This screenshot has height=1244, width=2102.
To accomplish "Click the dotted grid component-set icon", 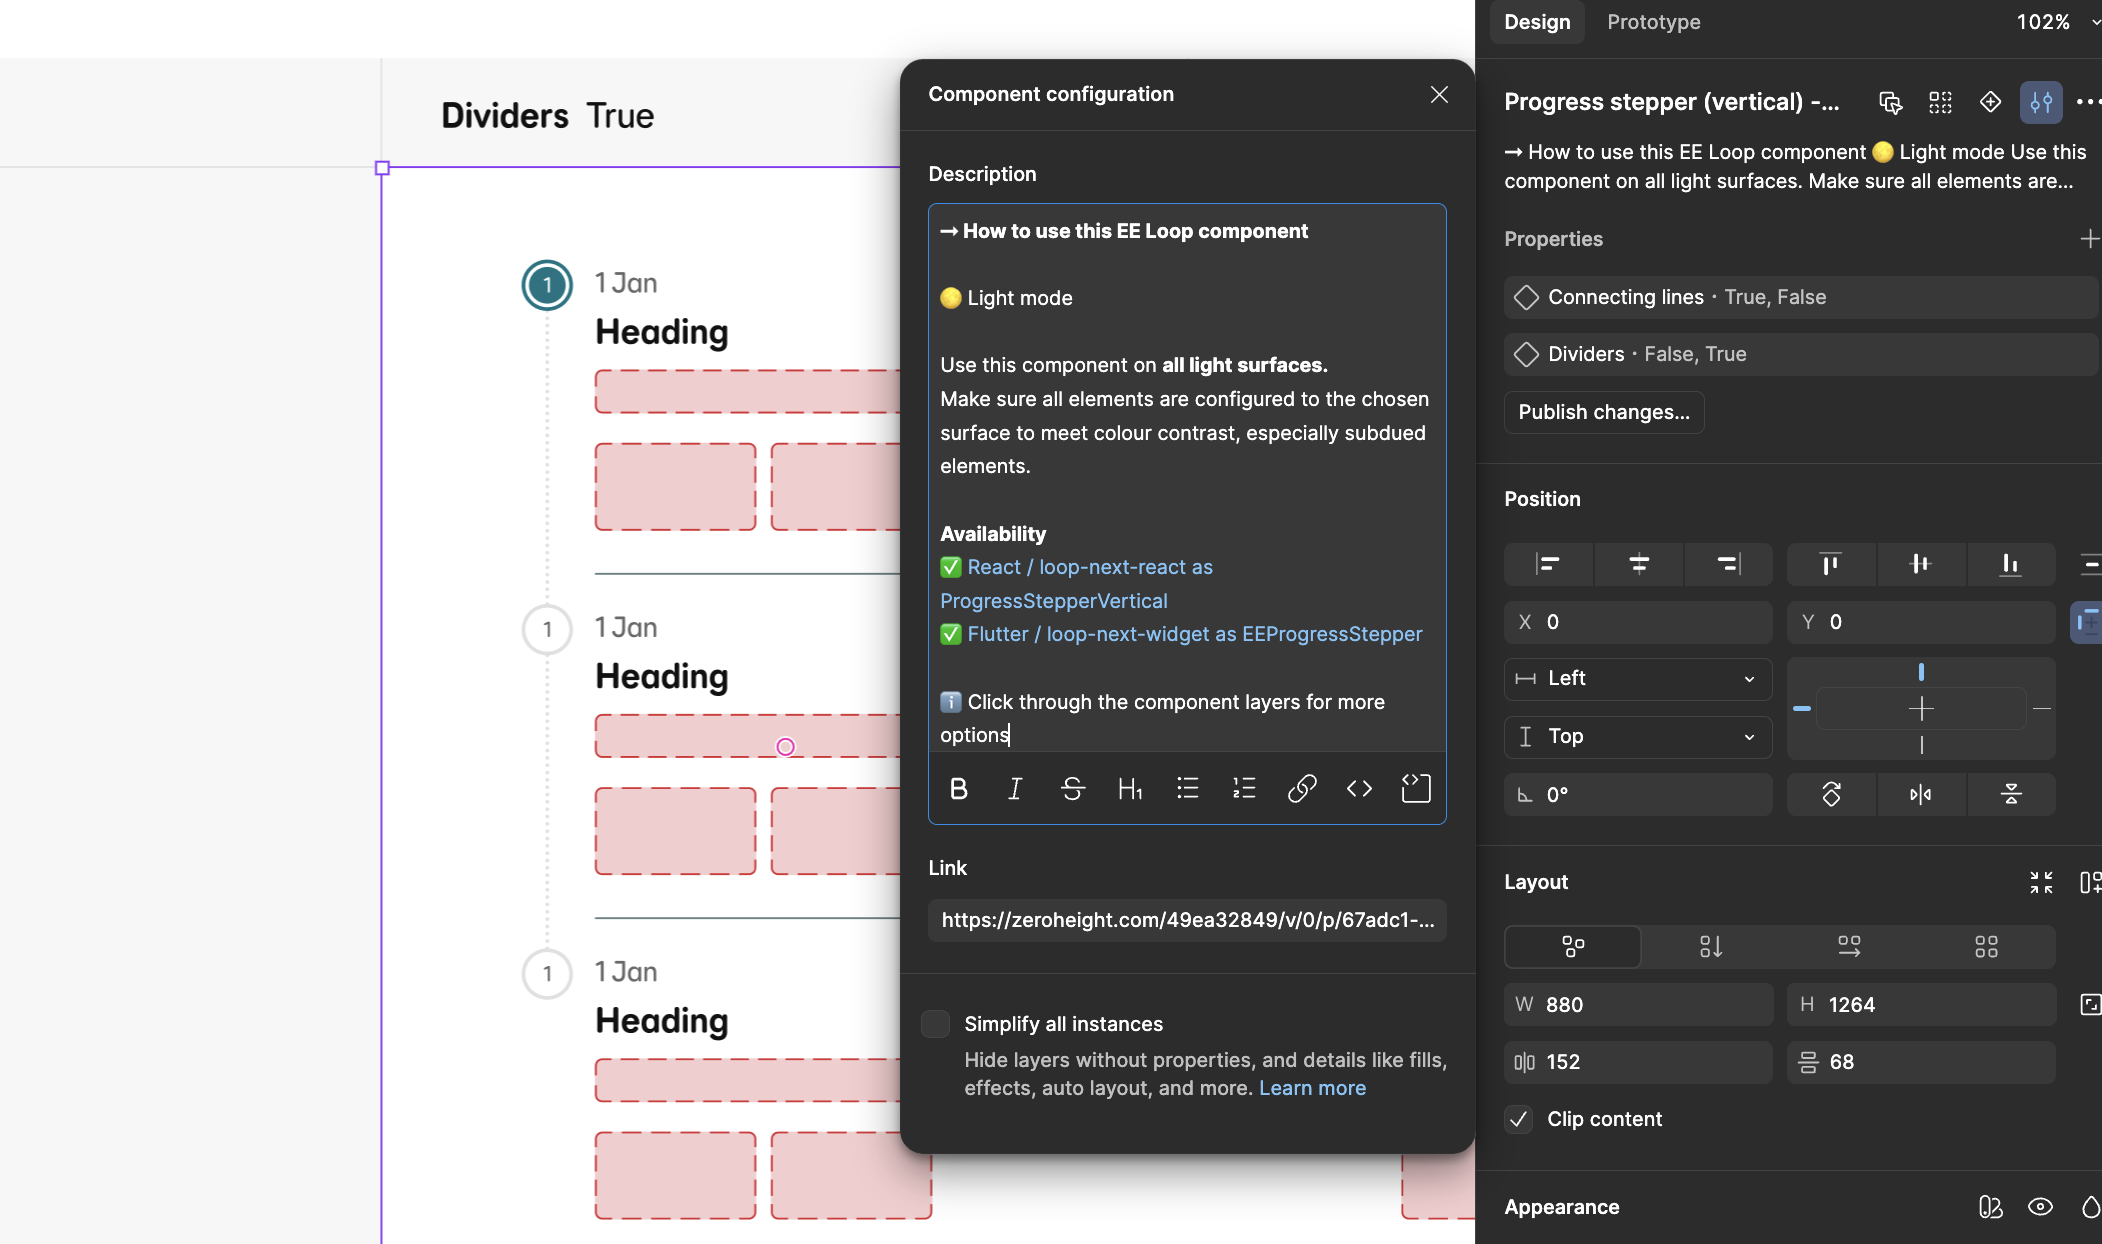I will (x=1940, y=102).
